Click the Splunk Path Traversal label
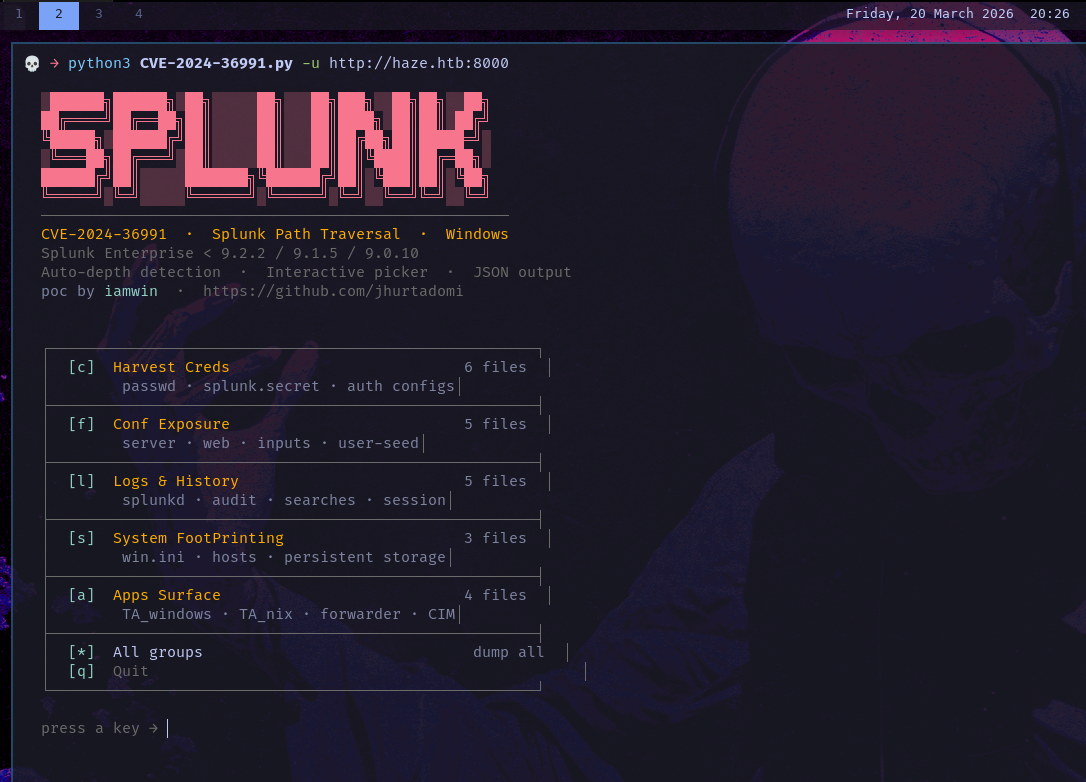This screenshot has height=782, width=1086. (305, 234)
